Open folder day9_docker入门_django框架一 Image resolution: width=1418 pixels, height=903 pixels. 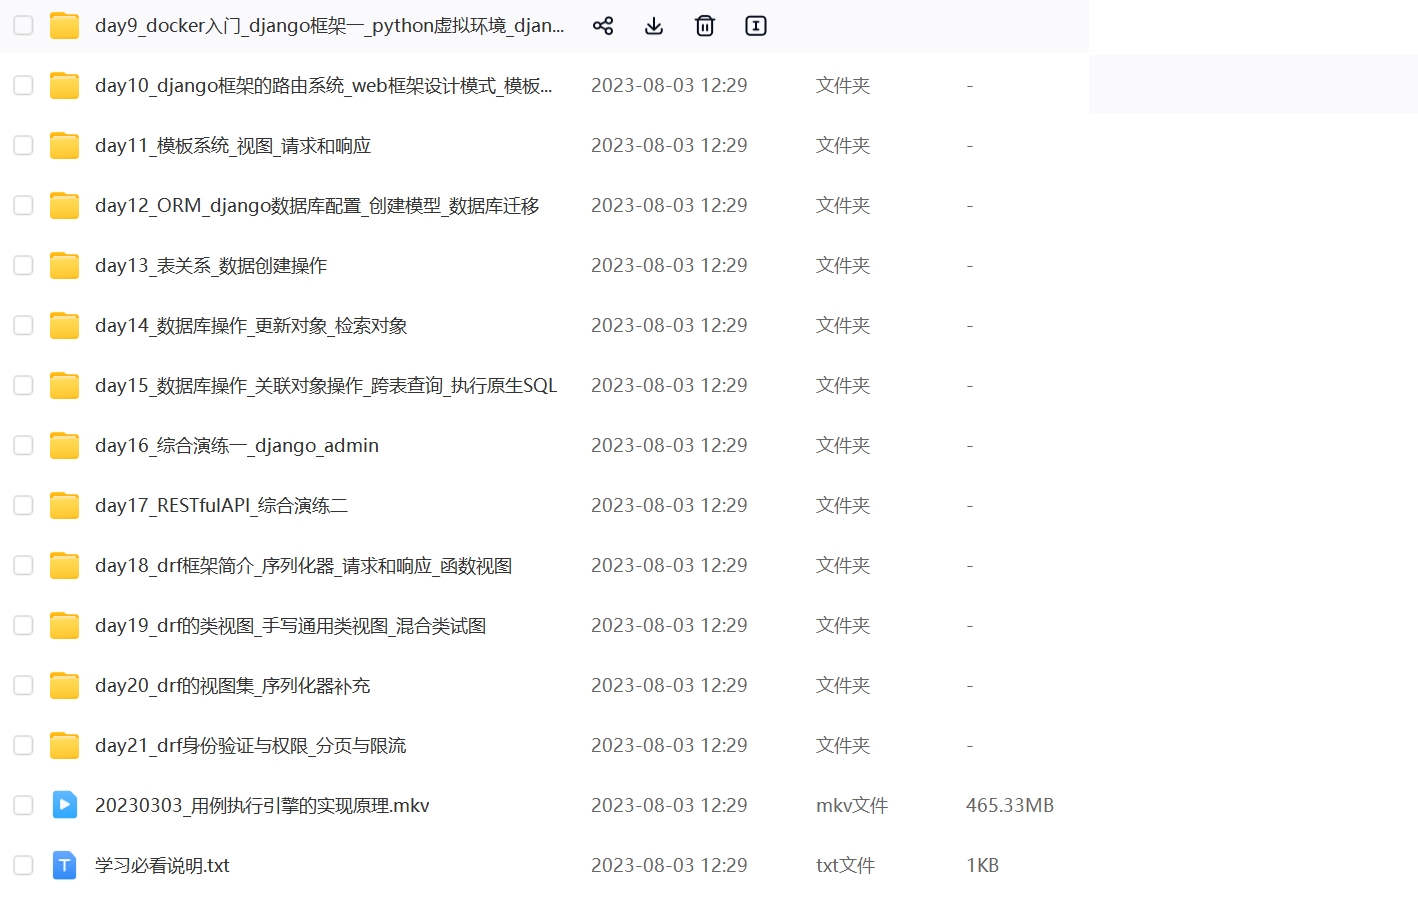330,26
